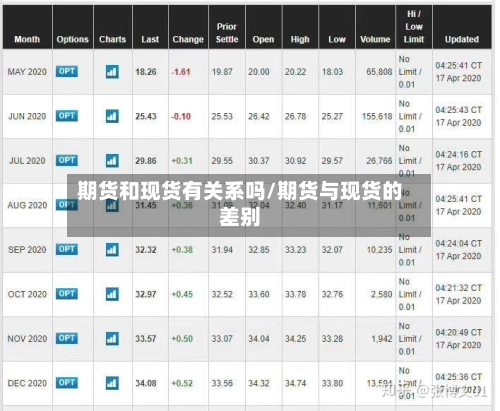Click the change value -0.10
This screenshot has height=411, width=500.
[x=181, y=116]
